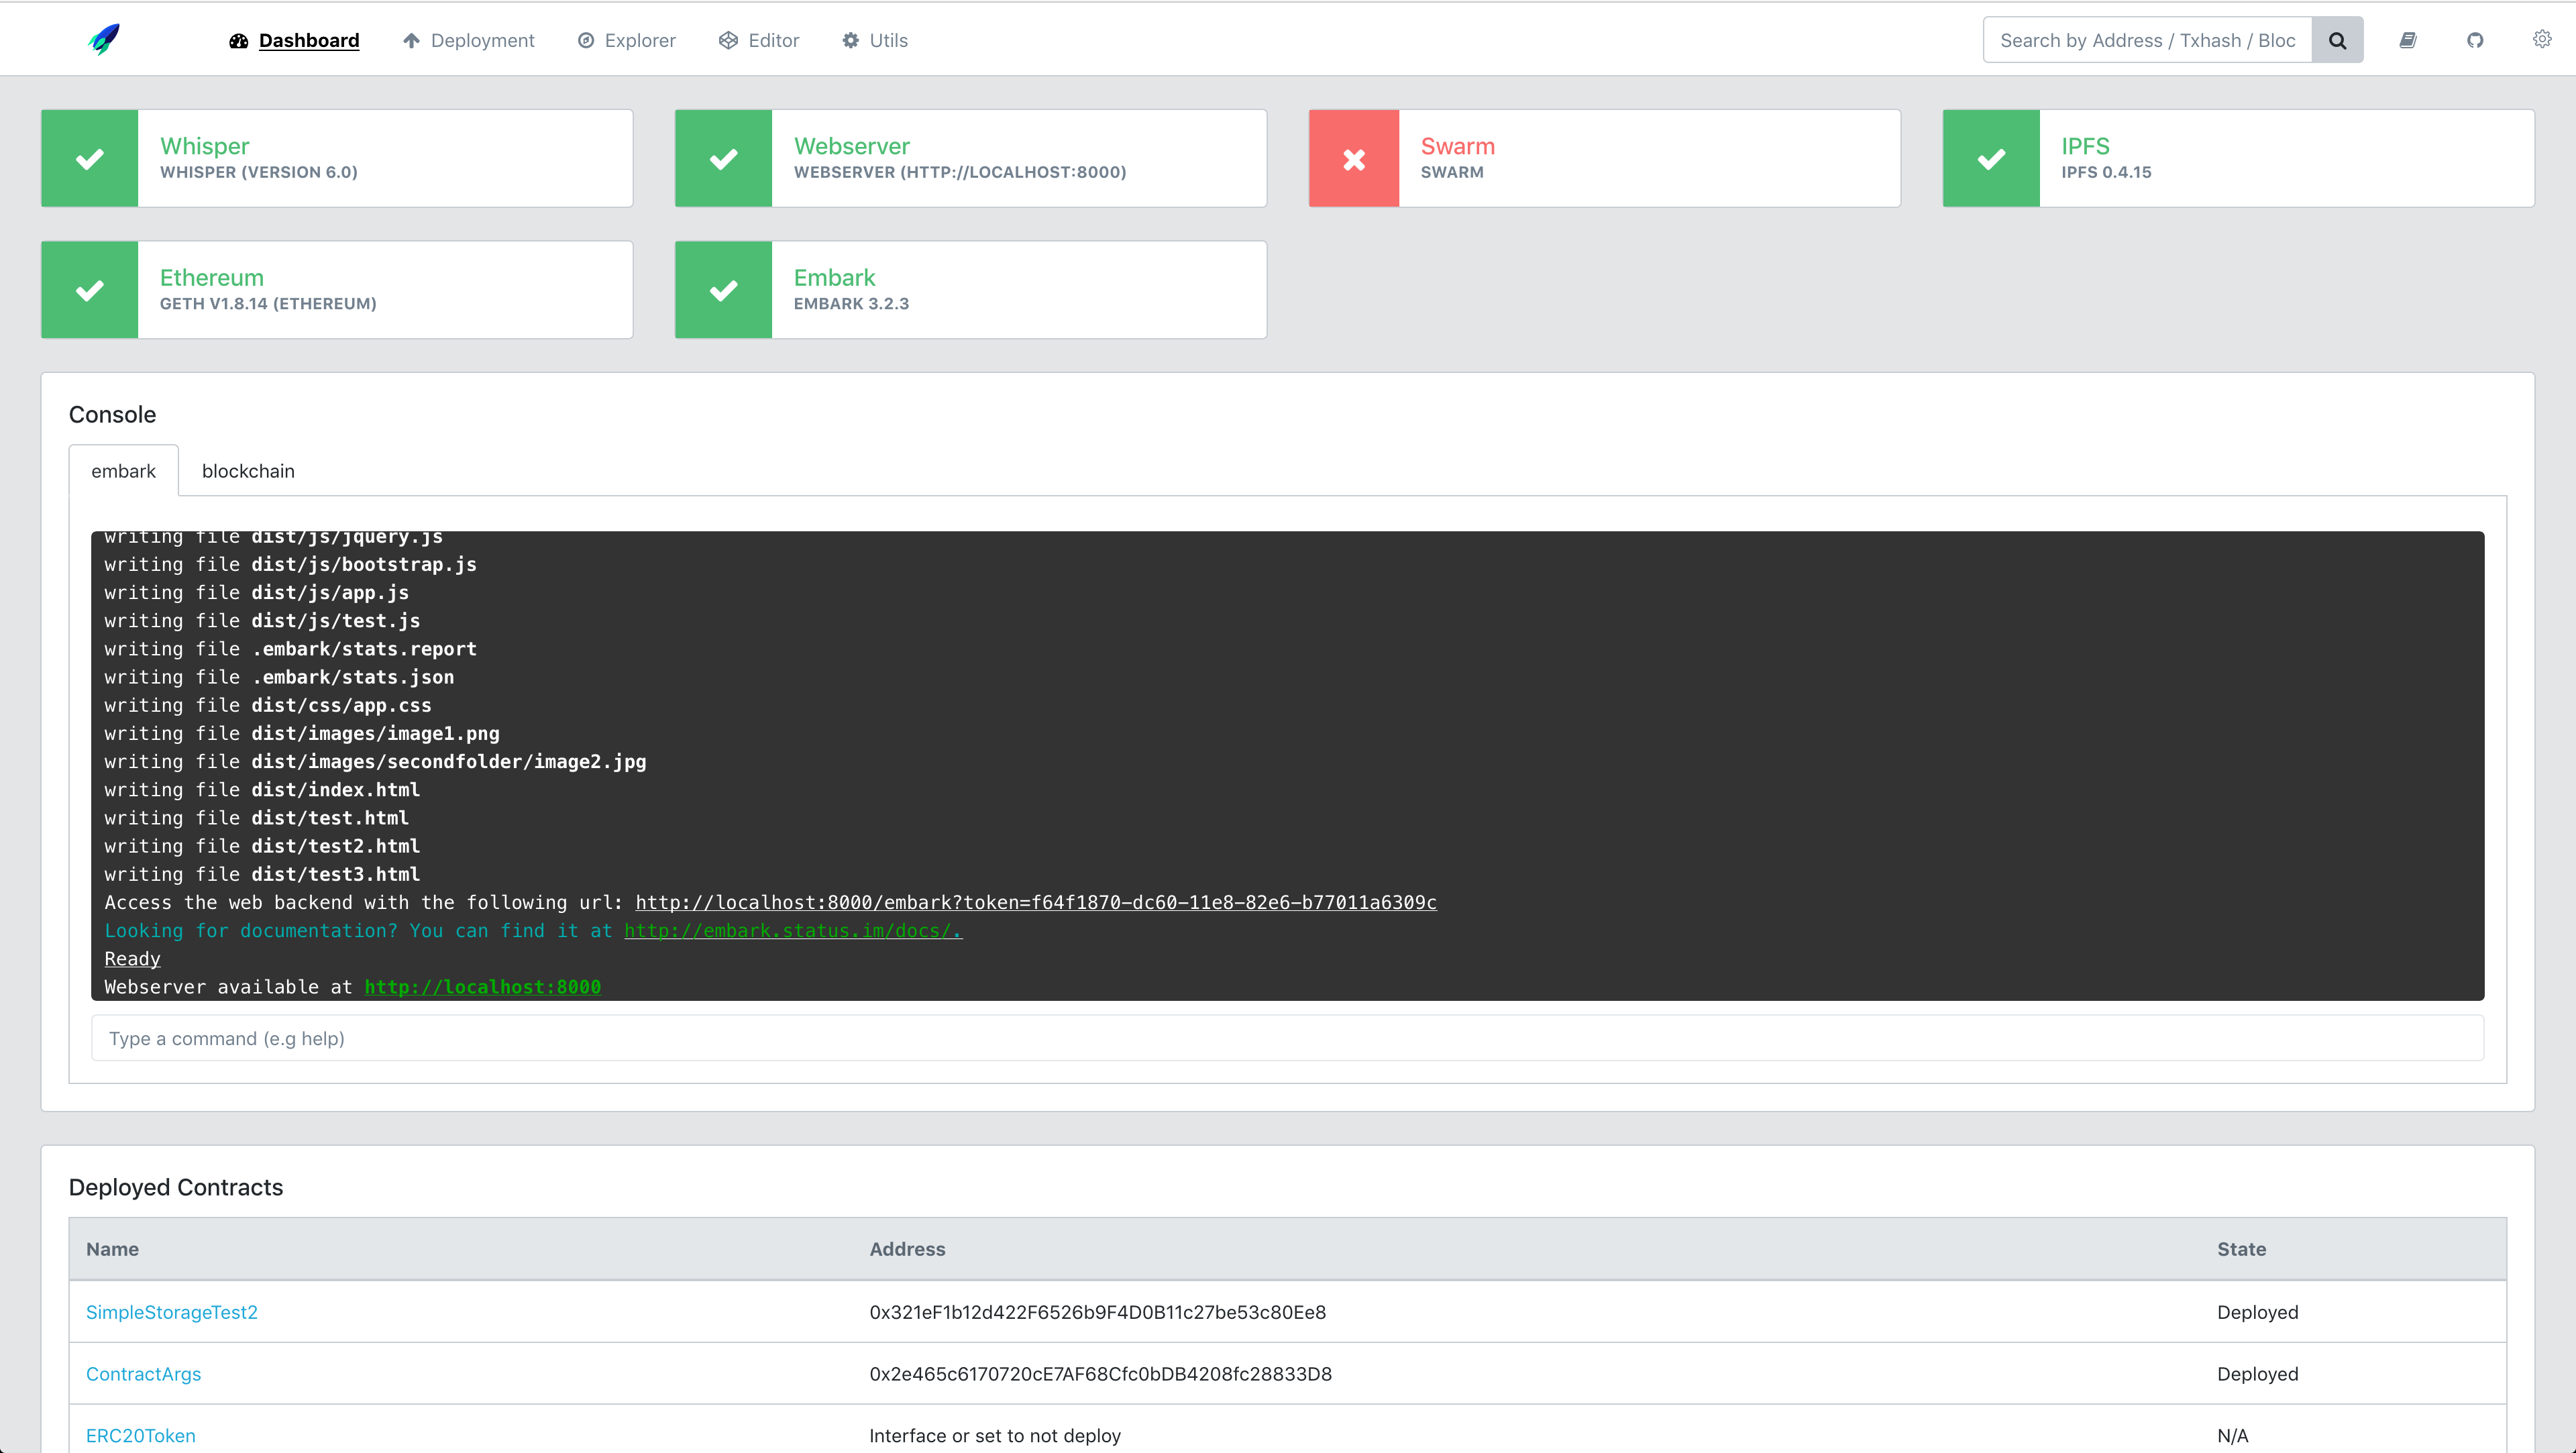Viewport: 2576px width, 1453px height.
Task: Click the Address column header
Action: pos(907,1249)
